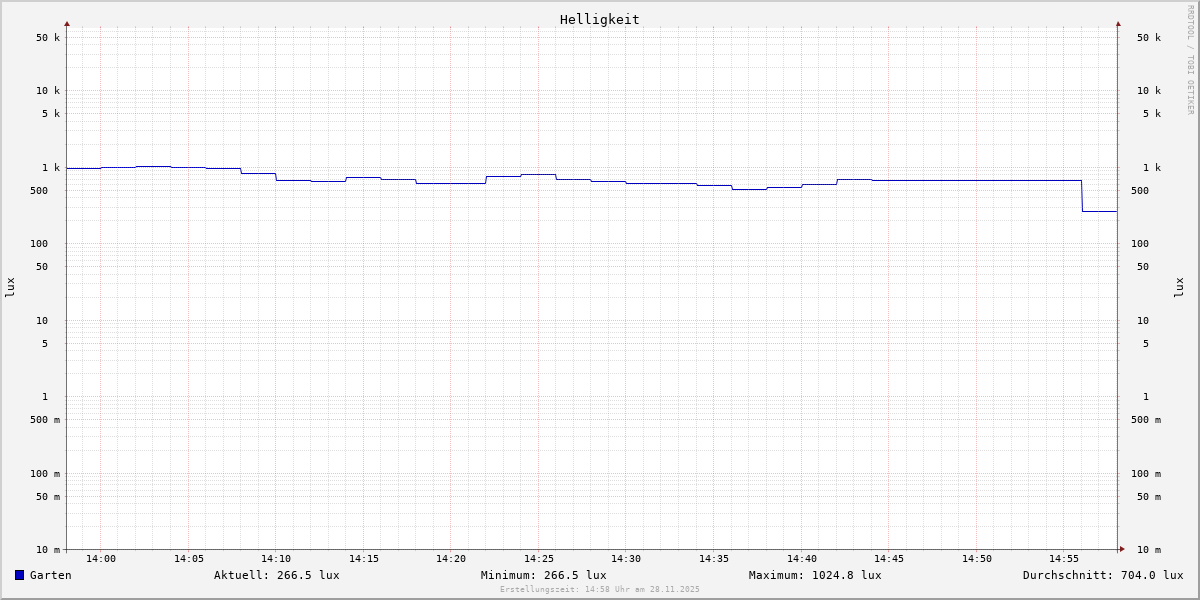Click the 14:55 time axis label
This screenshot has height=600, width=1200.
1064,559
